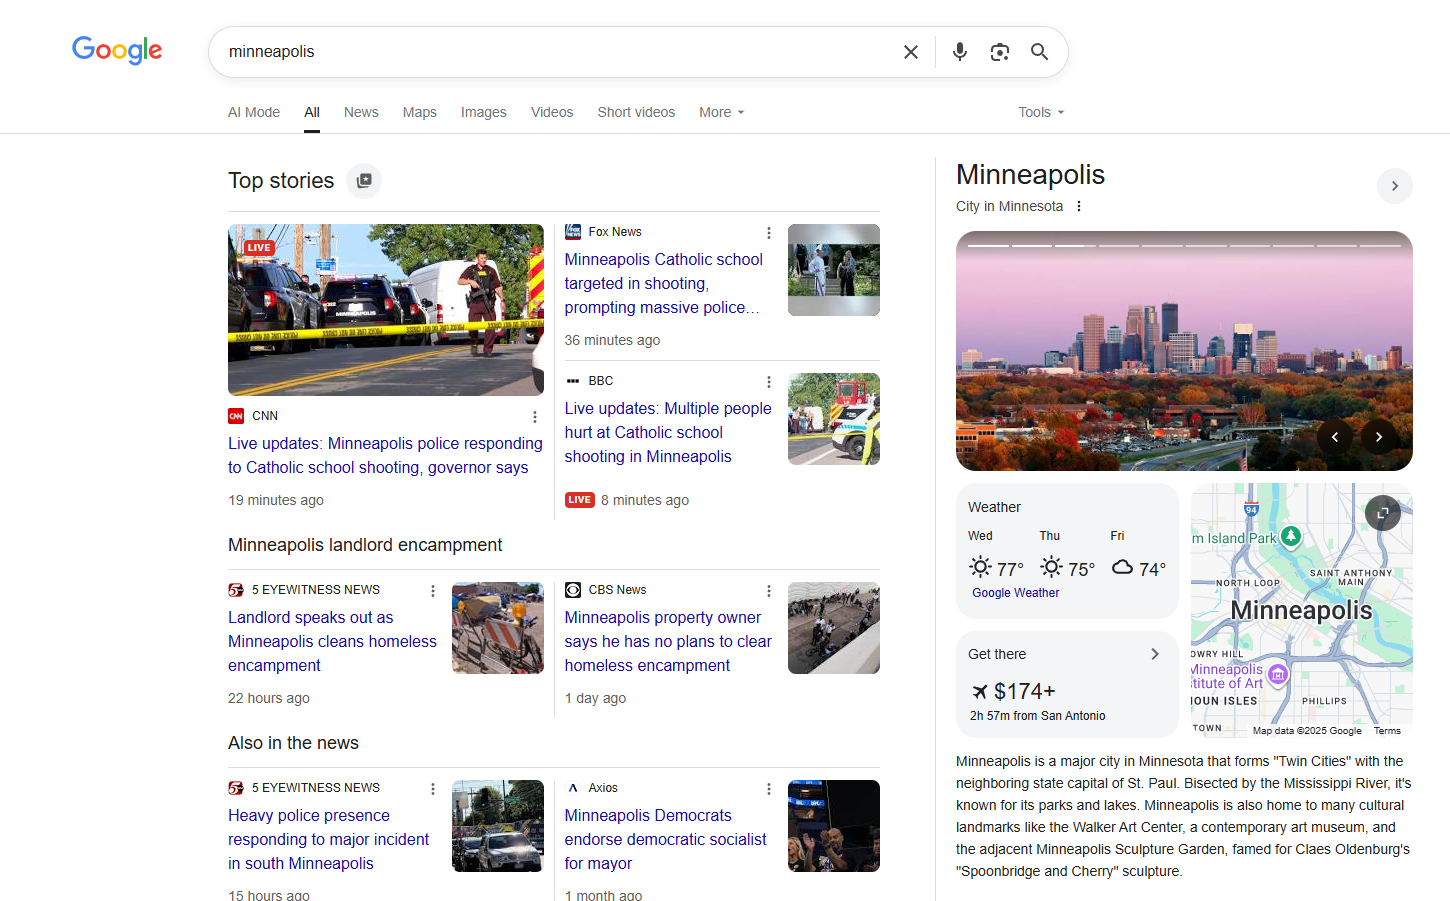Open 'Landlord speaks out' headline link
The width and height of the screenshot is (1450, 901).
tap(332, 641)
